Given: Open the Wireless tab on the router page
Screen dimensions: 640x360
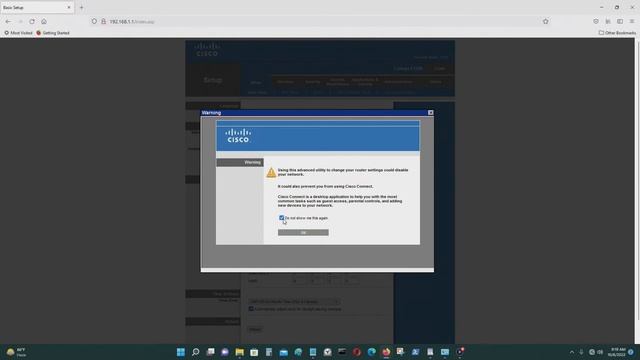Looking at the screenshot, I should coord(285,82).
